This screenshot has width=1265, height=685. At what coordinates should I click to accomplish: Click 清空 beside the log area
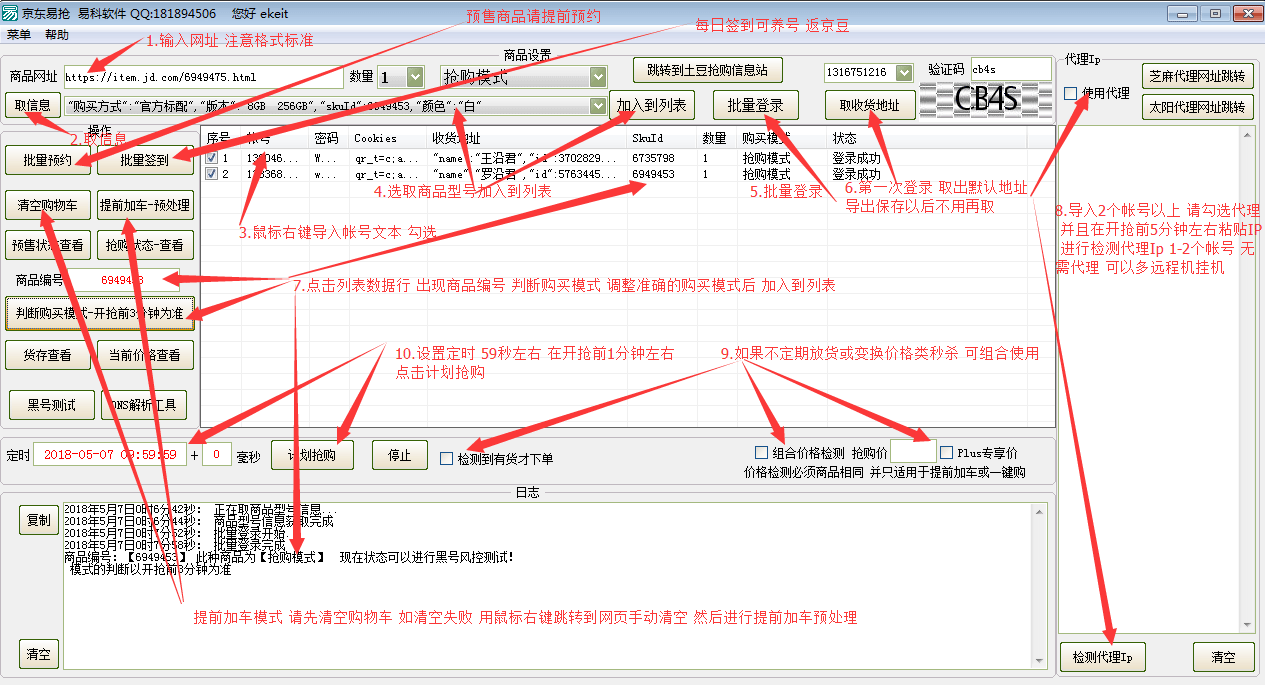[38, 655]
